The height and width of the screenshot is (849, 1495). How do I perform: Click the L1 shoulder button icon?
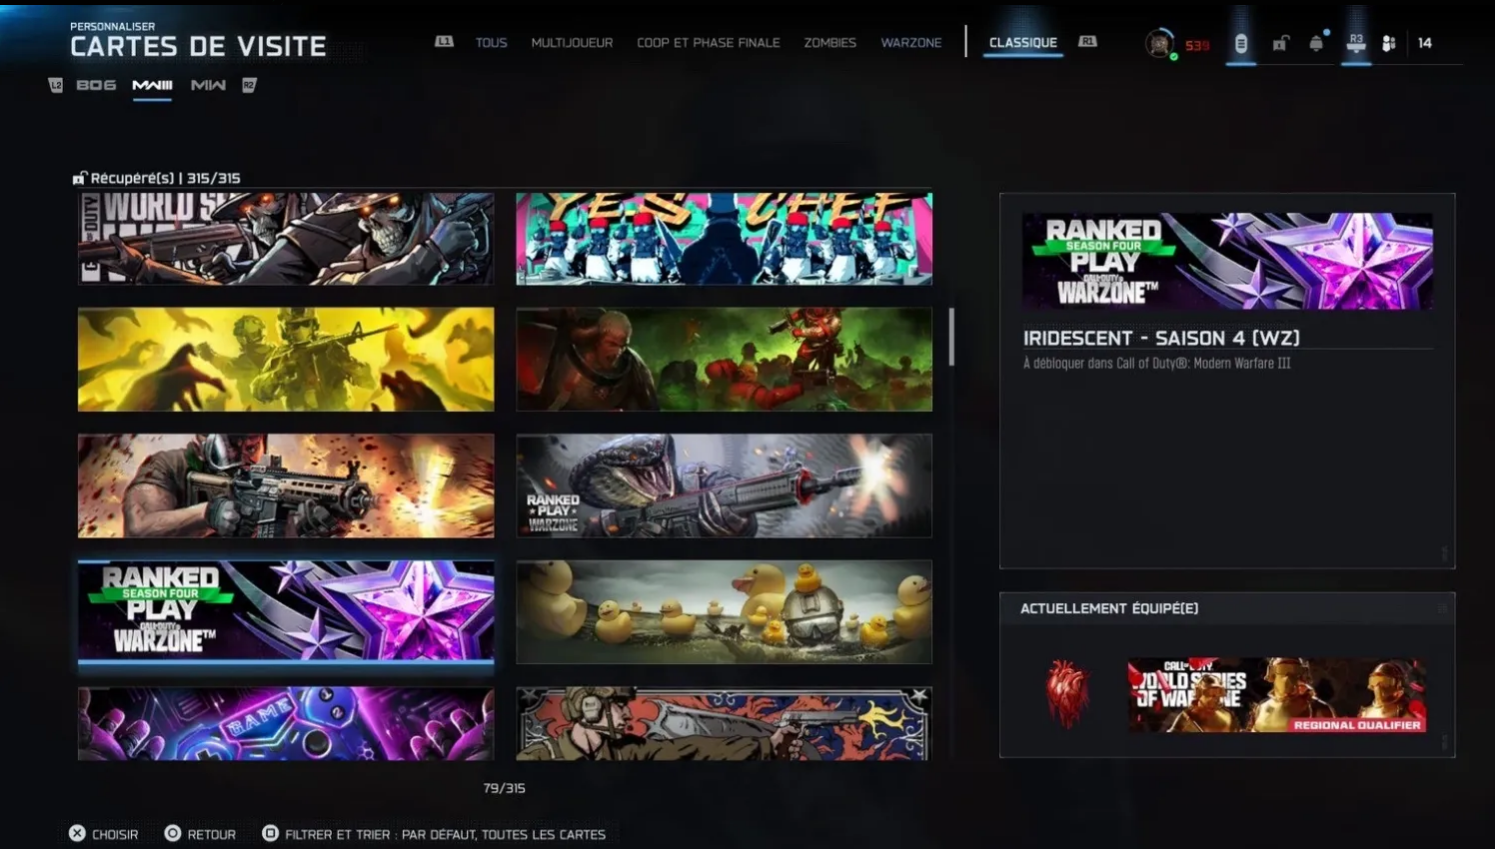(444, 42)
